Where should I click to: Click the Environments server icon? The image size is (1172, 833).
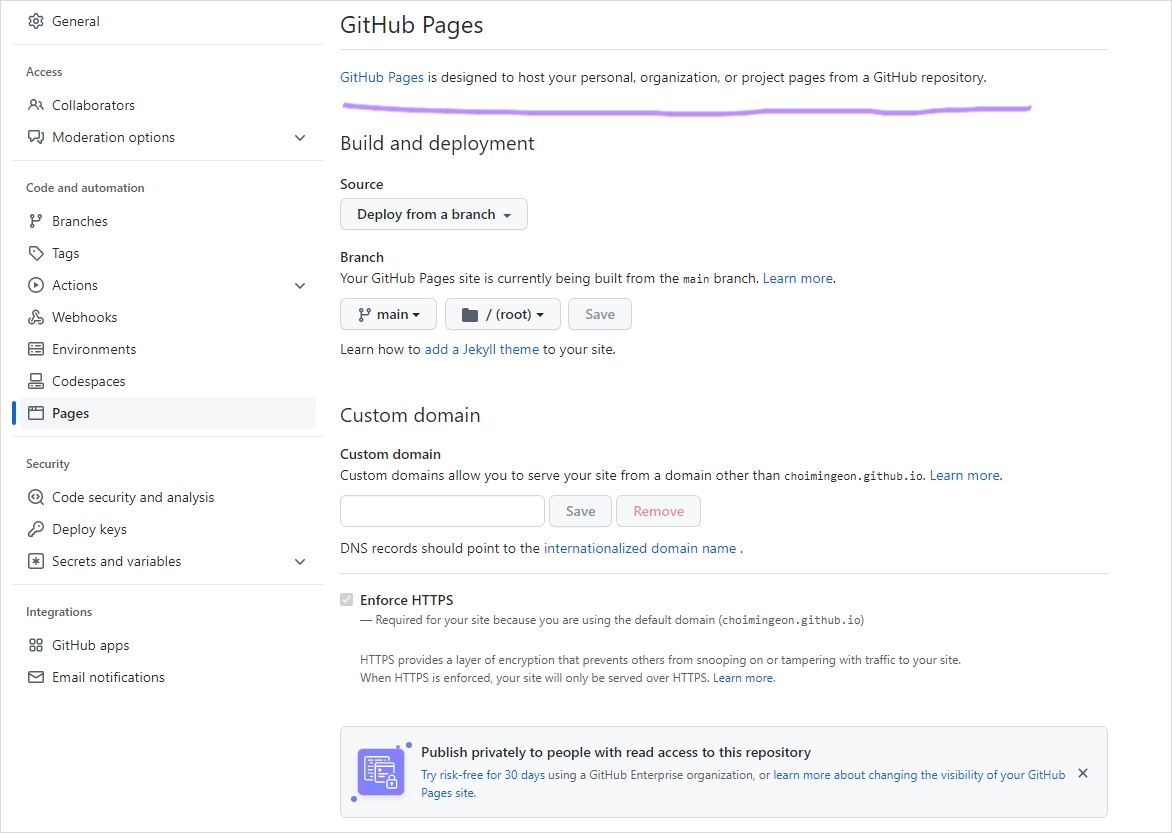pyautogui.click(x=35, y=349)
